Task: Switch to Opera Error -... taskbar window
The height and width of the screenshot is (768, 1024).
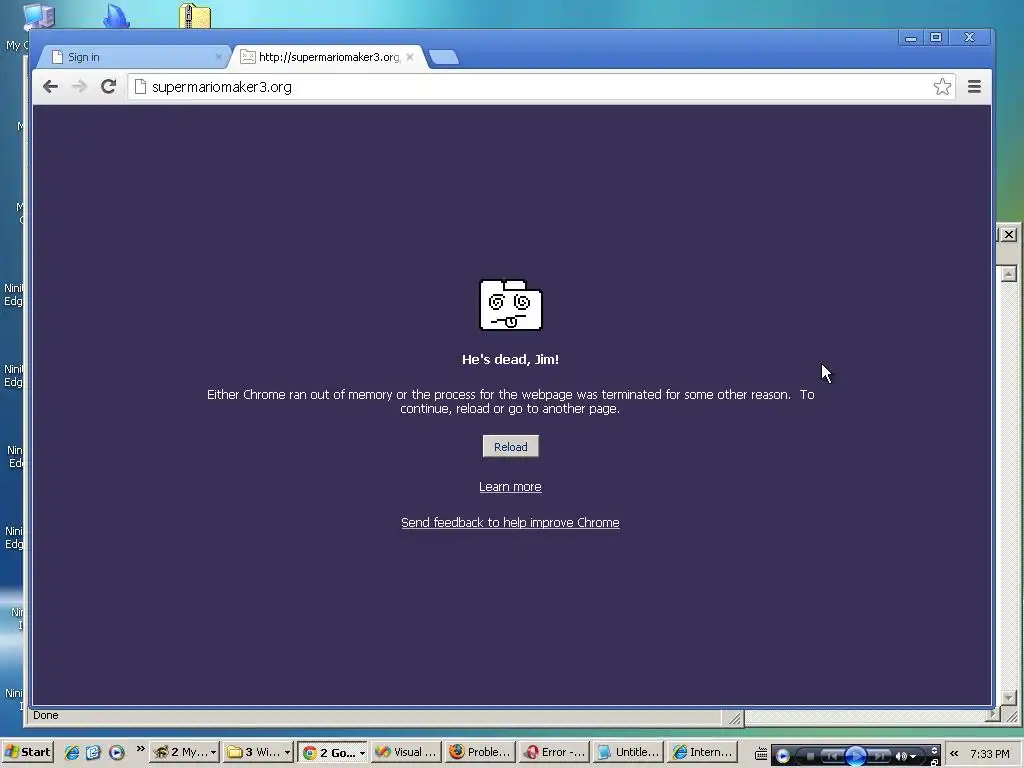Action: [x=554, y=752]
